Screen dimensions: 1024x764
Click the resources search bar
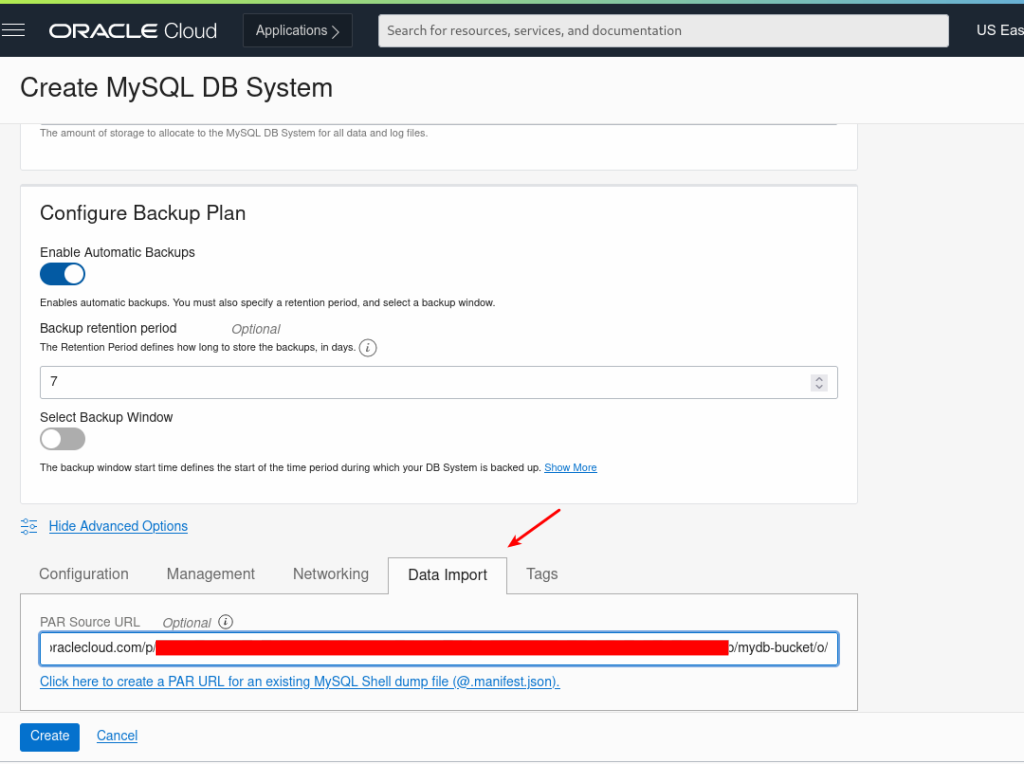[x=663, y=30]
